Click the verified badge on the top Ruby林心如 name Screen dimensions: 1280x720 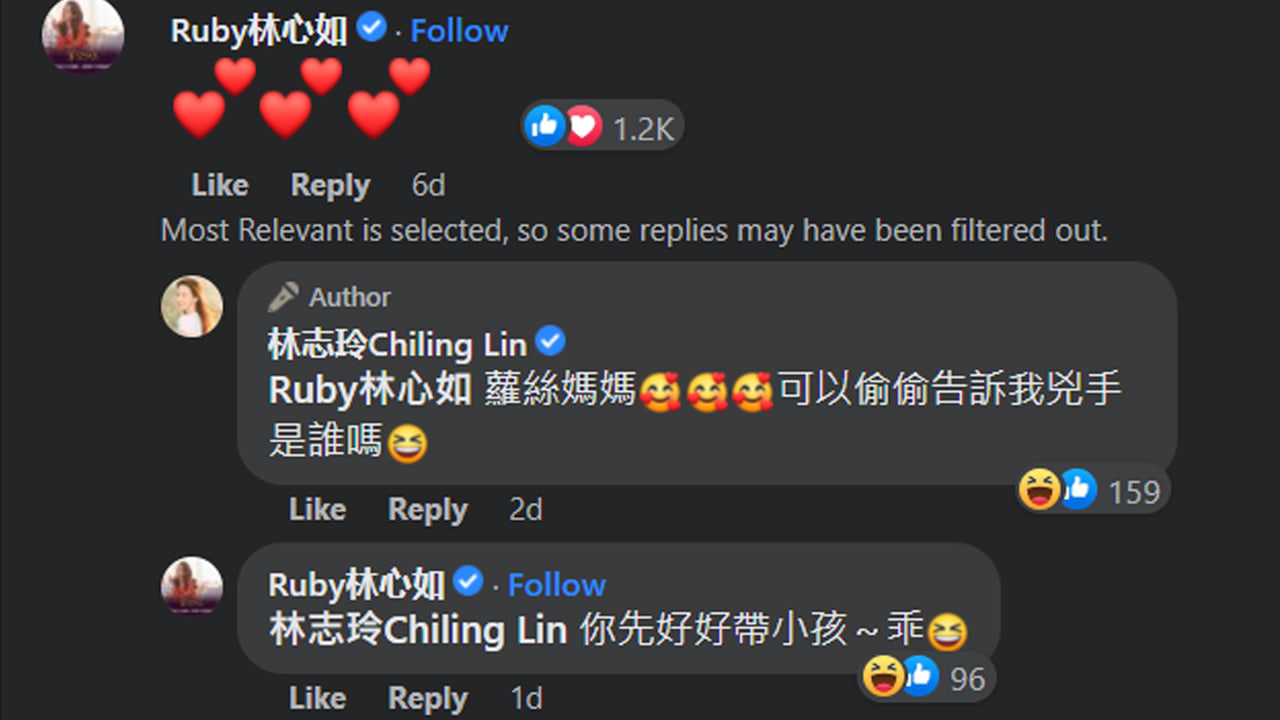[372, 28]
